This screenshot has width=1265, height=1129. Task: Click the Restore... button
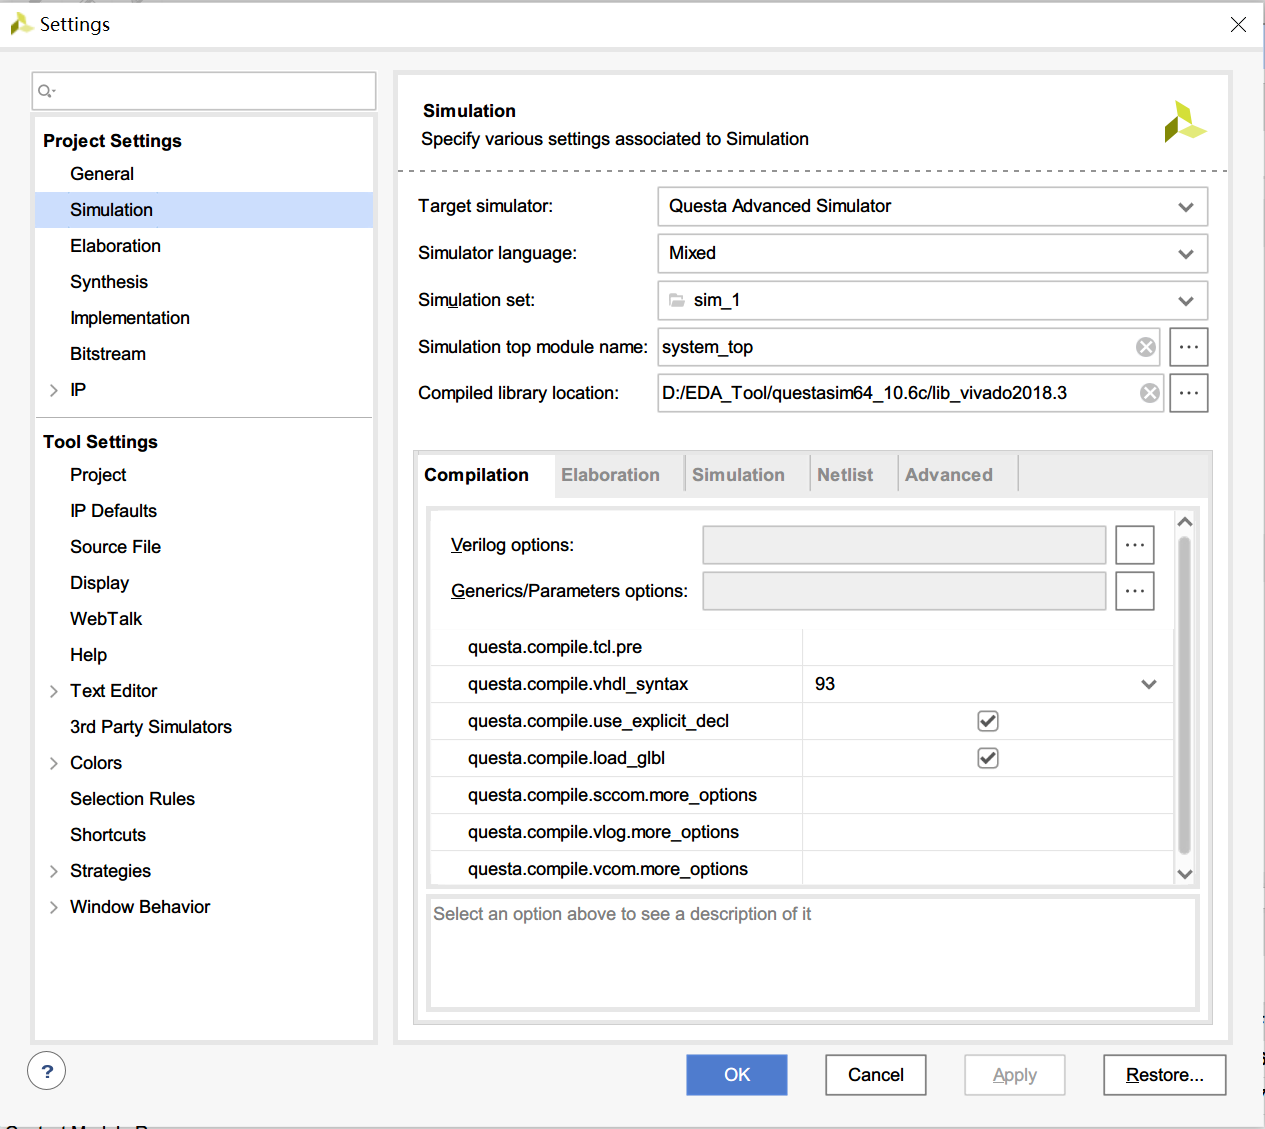coord(1164,1075)
